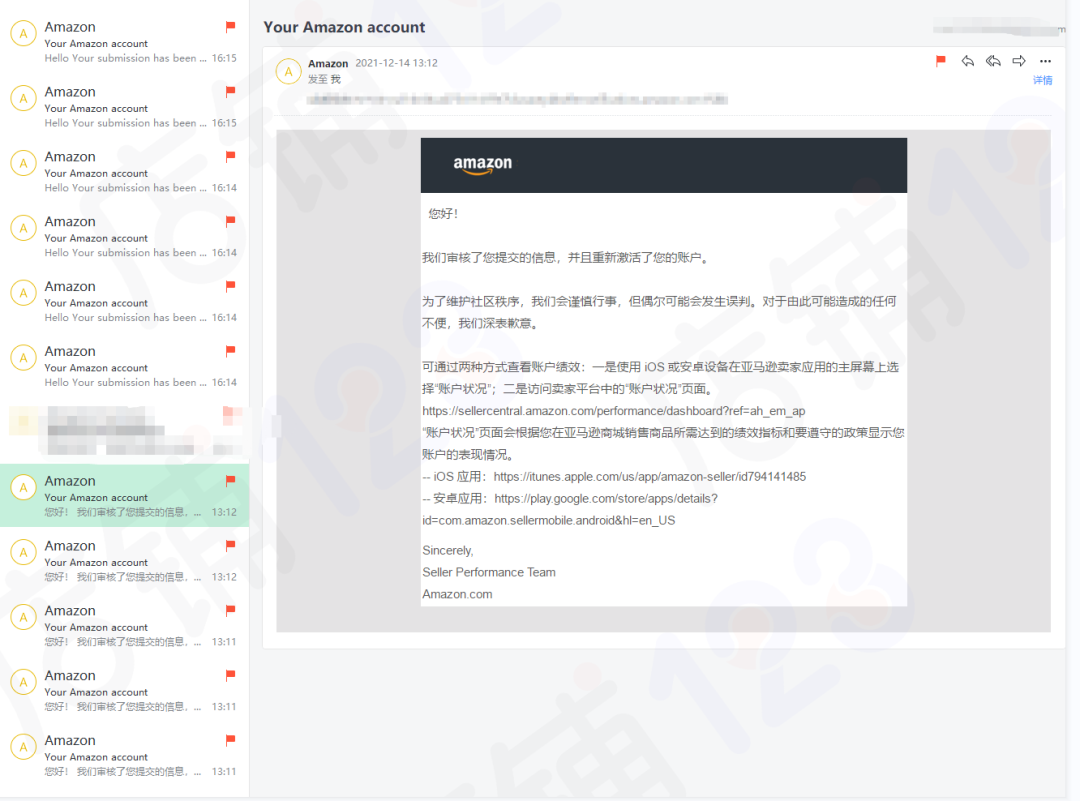Reply to the Amazon email
Image resolution: width=1080 pixels, height=801 pixels.
coord(967,61)
